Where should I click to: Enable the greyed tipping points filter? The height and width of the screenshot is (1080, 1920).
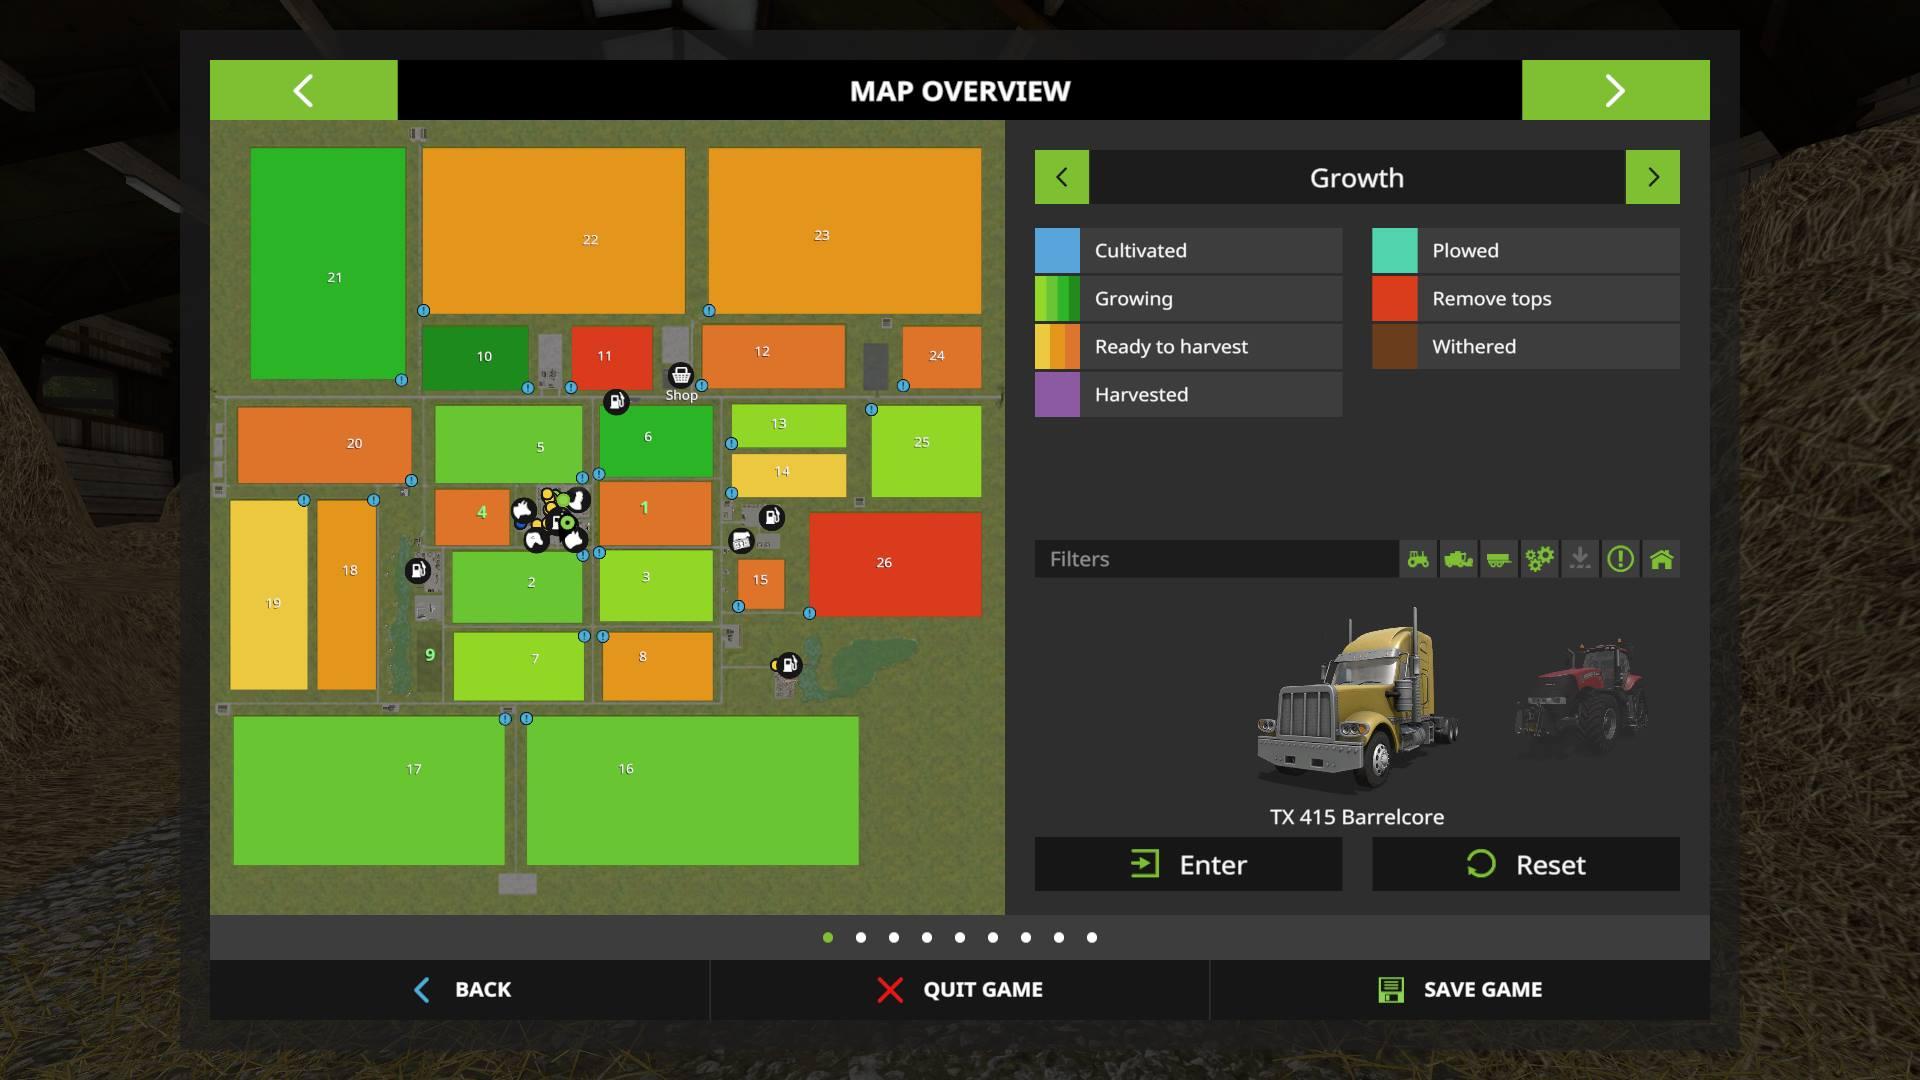[1580, 559]
